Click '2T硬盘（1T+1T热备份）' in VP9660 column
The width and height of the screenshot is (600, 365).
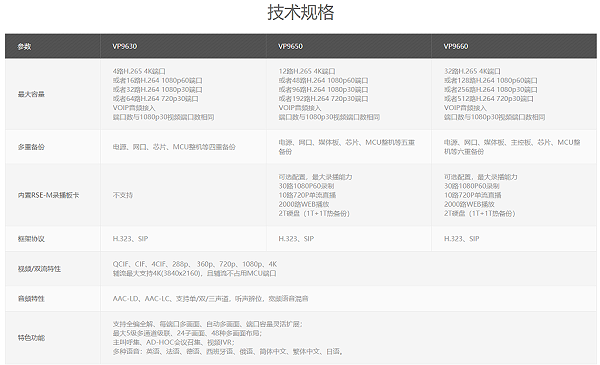click(479, 213)
